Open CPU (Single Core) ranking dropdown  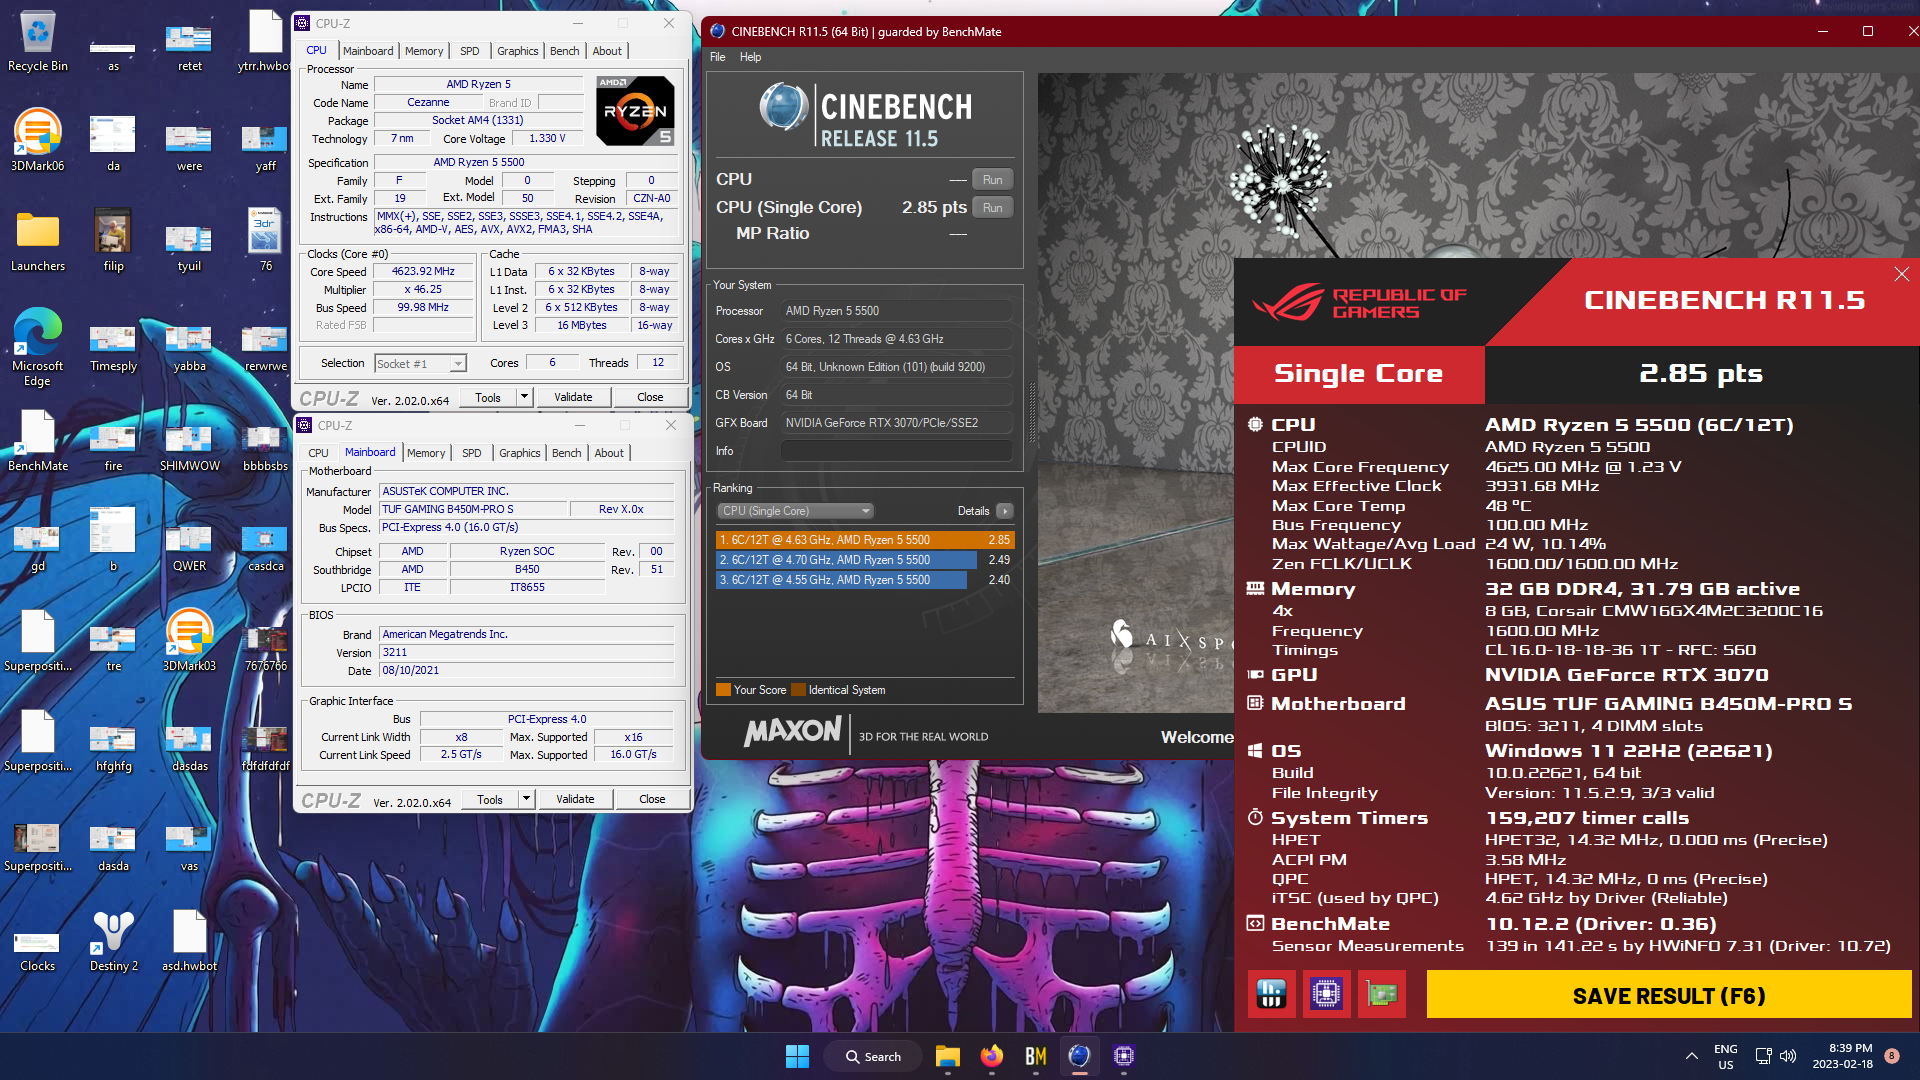pyautogui.click(x=795, y=511)
